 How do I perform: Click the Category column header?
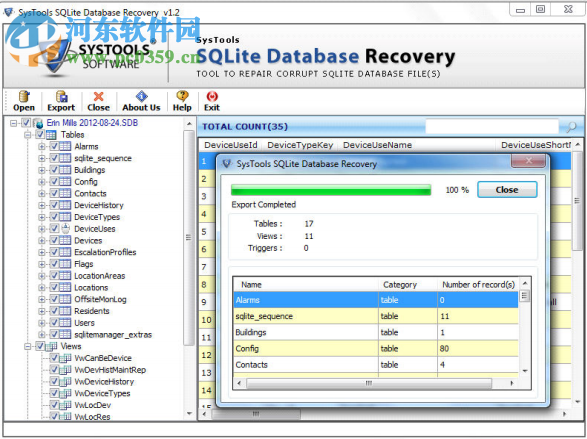point(408,284)
